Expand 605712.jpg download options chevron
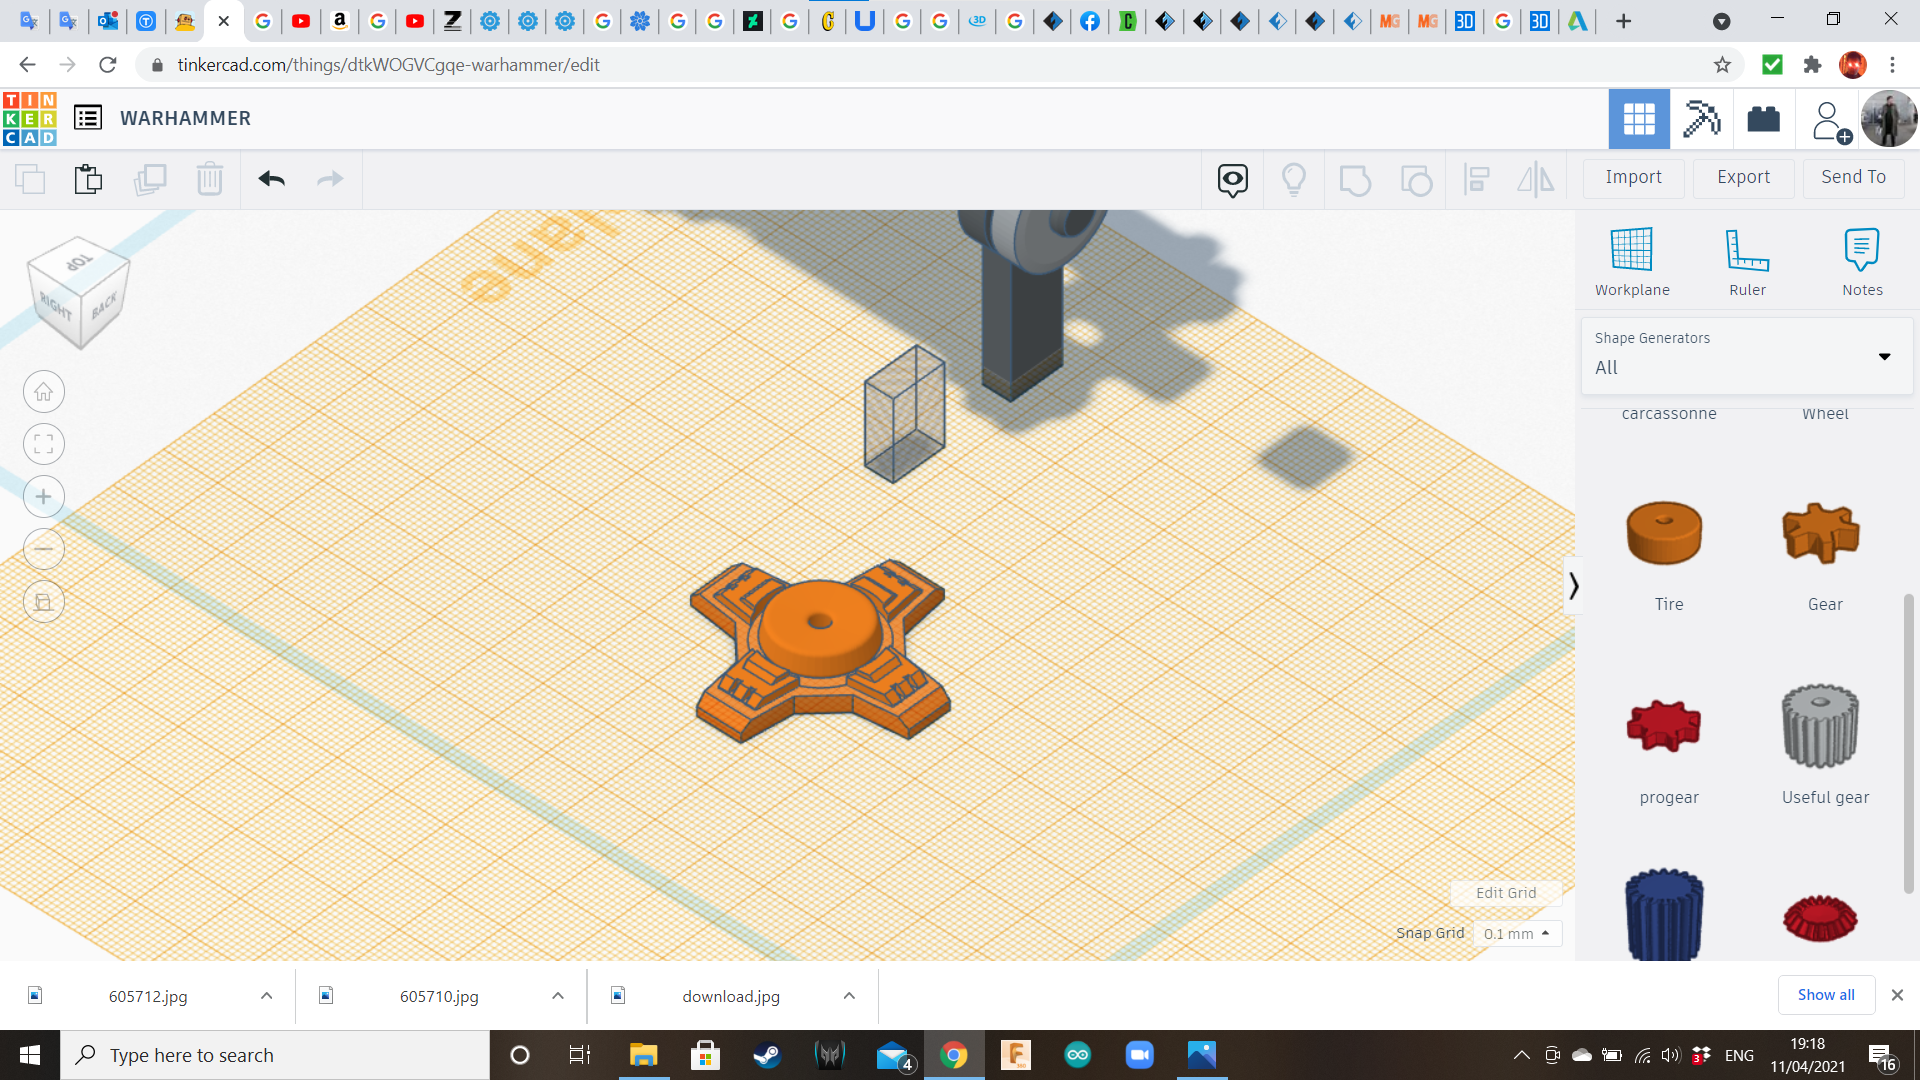Image resolution: width=1920 pixels, height=1080 pixels. point(266,996)
